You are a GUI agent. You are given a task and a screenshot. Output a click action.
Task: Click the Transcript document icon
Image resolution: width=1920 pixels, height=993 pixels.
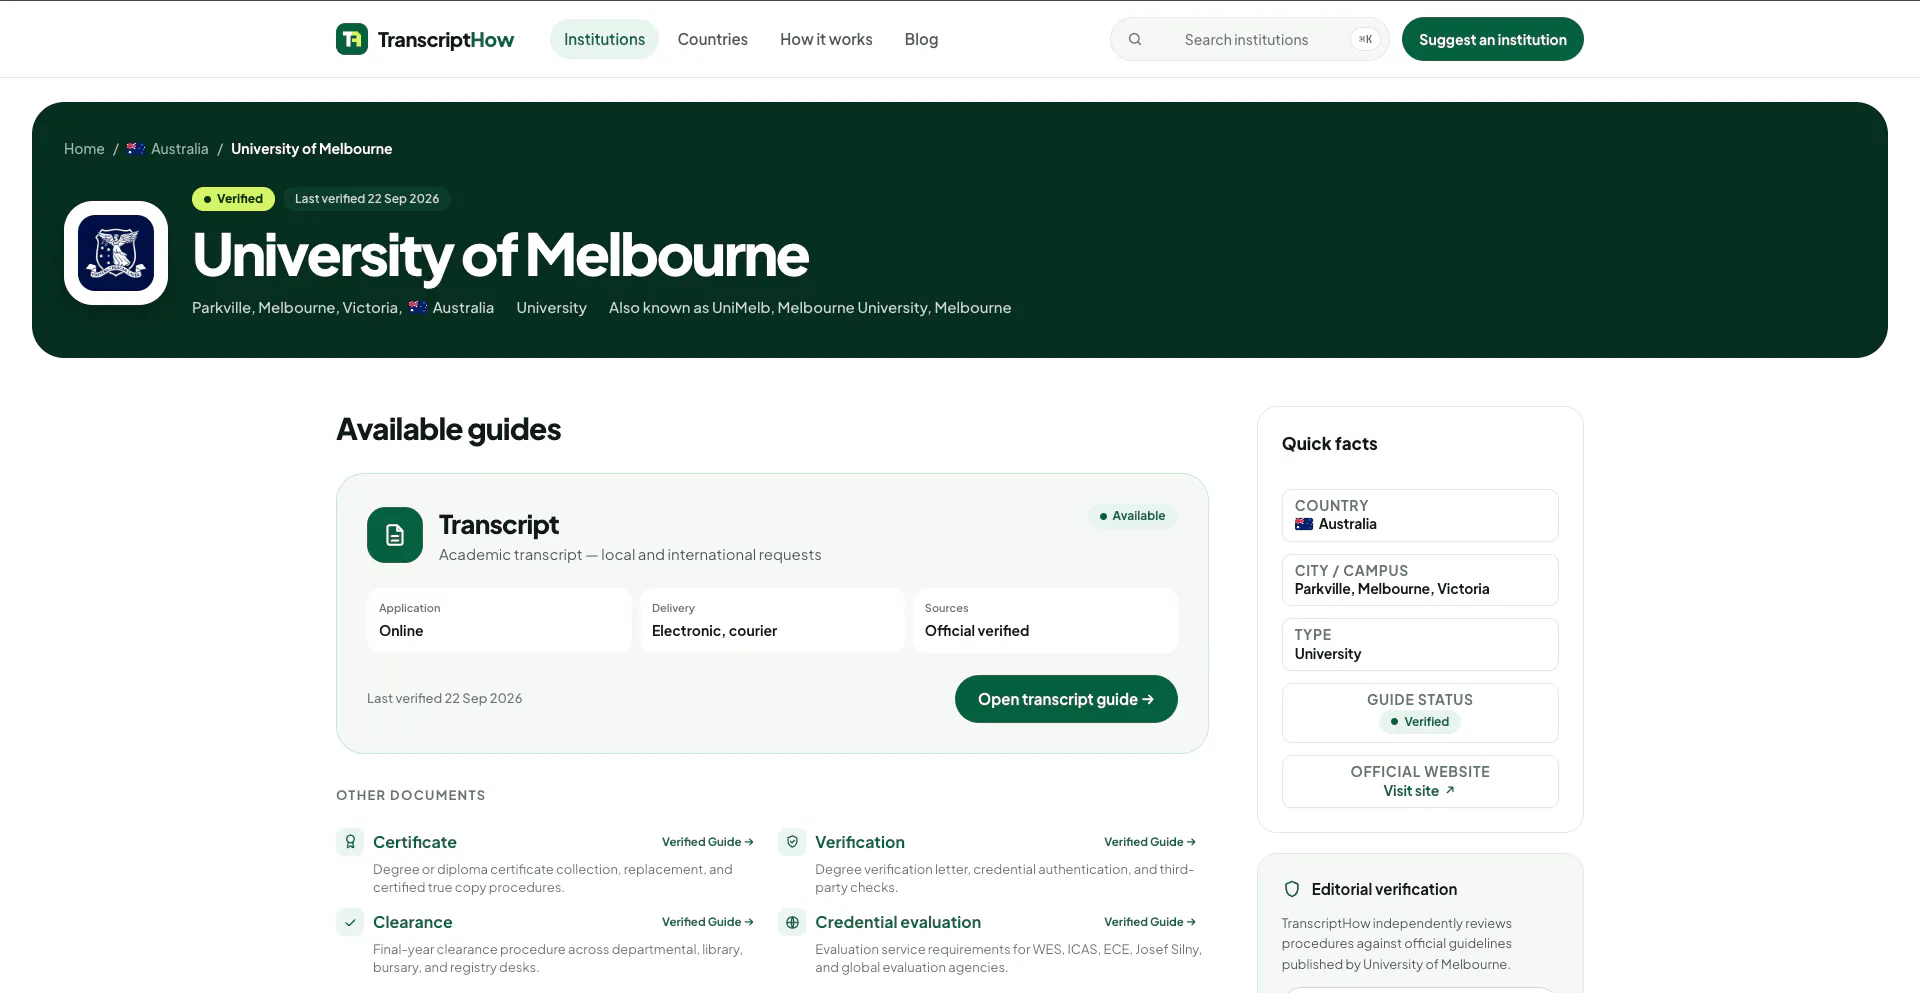395,535
